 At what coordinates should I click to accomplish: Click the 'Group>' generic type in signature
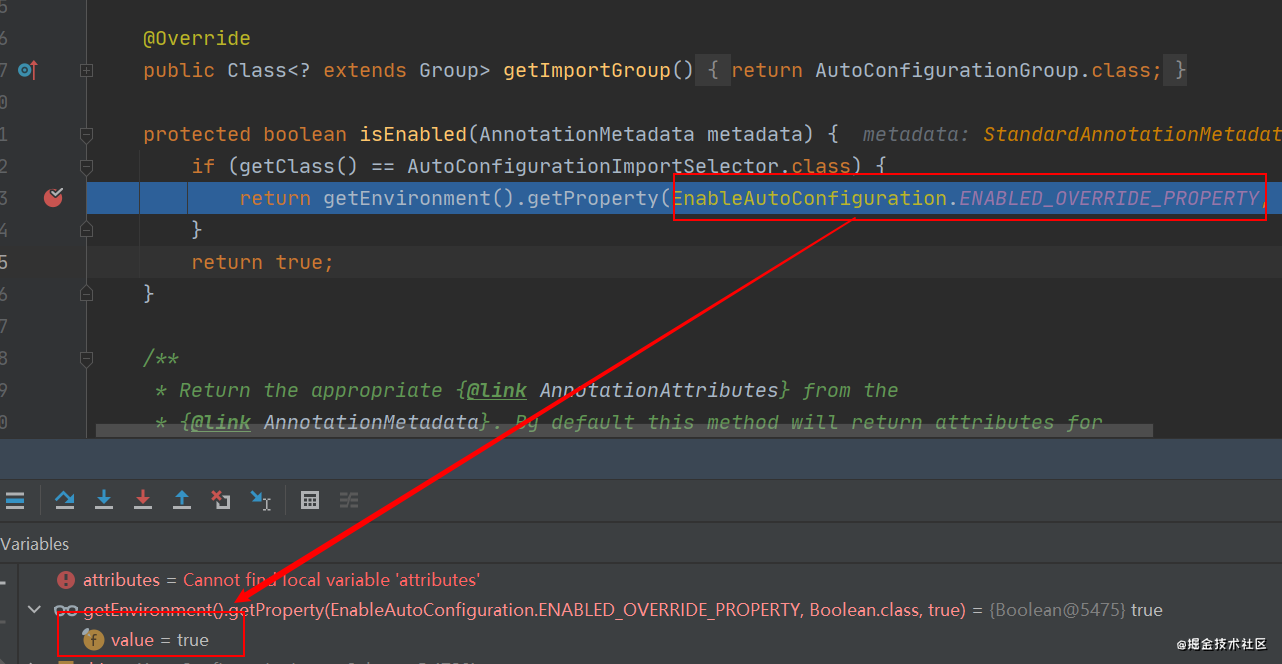point(455,70)
